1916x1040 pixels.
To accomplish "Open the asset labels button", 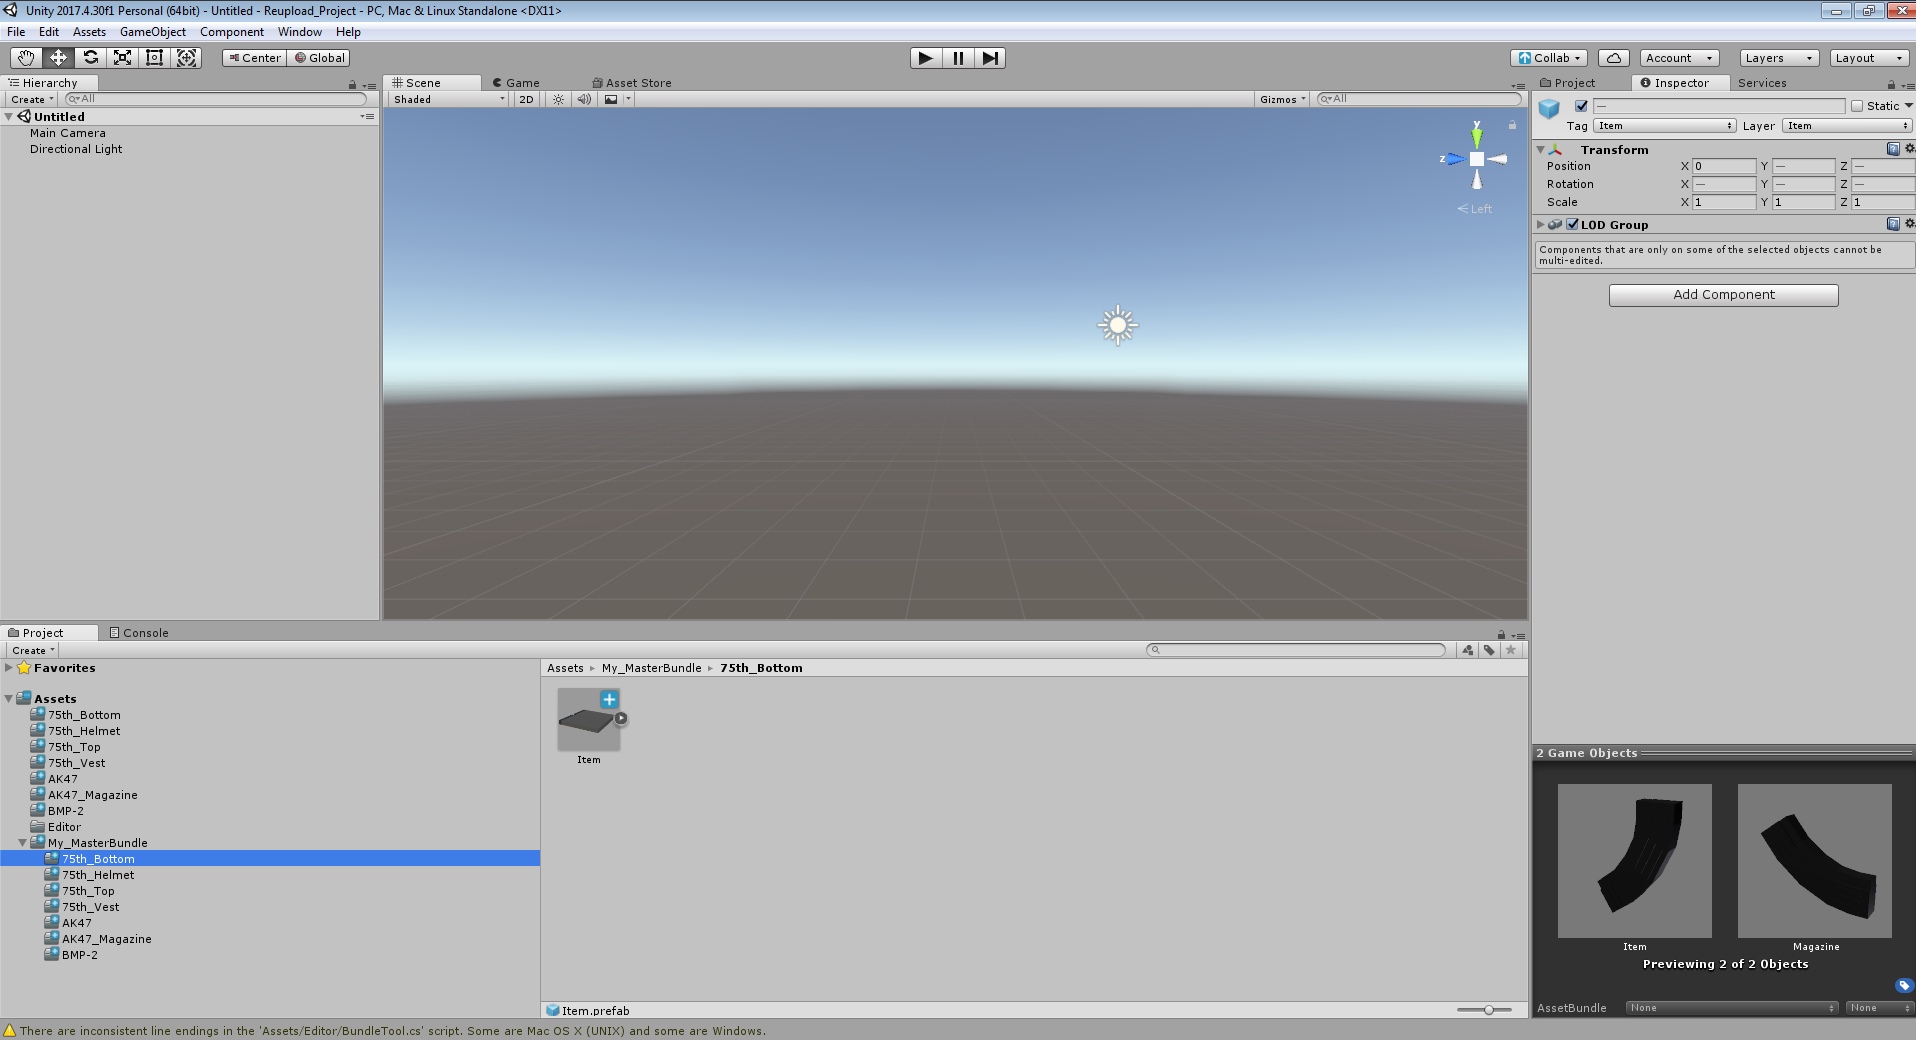I will coord(1903,985).
